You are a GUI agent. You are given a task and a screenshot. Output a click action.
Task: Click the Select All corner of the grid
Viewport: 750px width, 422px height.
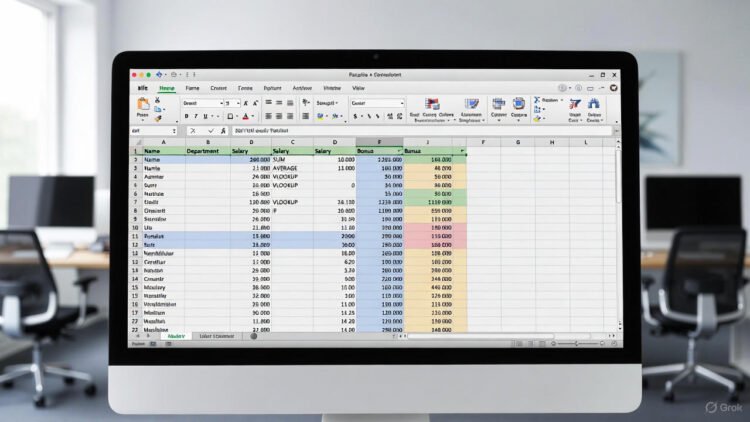[136, 142]
